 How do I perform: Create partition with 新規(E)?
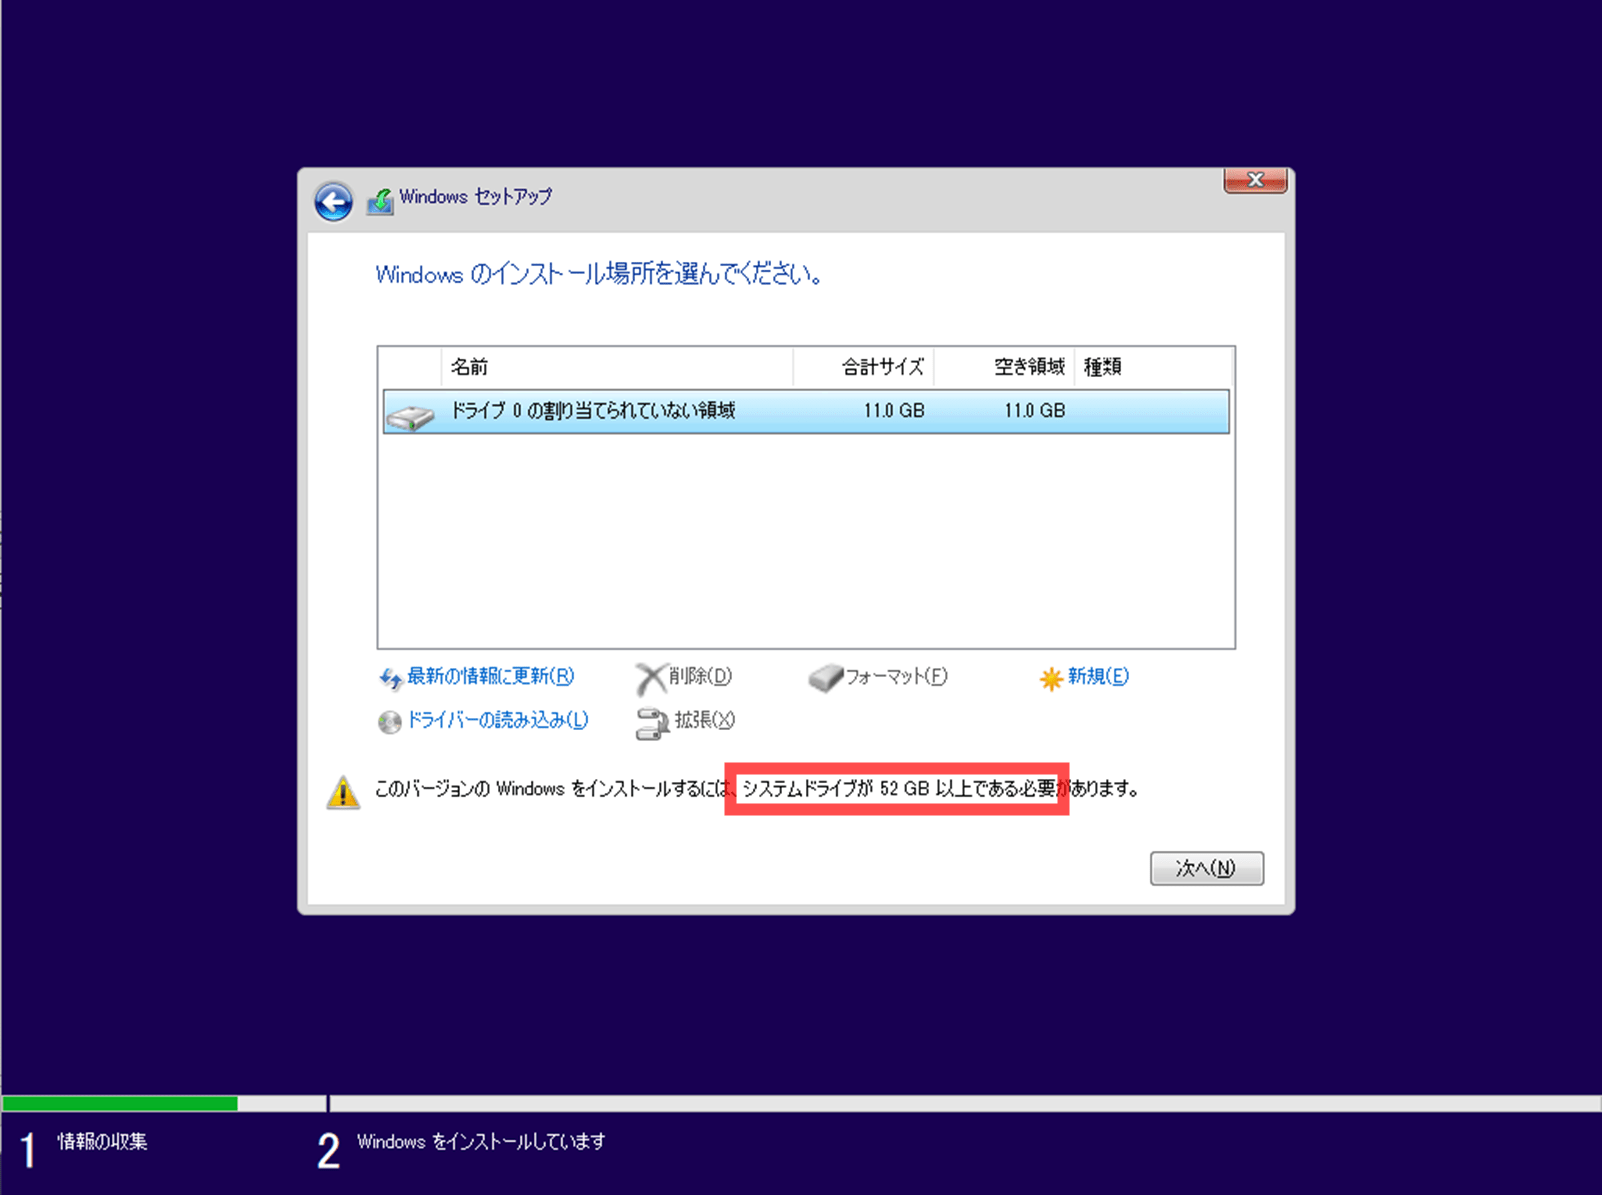1098,677
